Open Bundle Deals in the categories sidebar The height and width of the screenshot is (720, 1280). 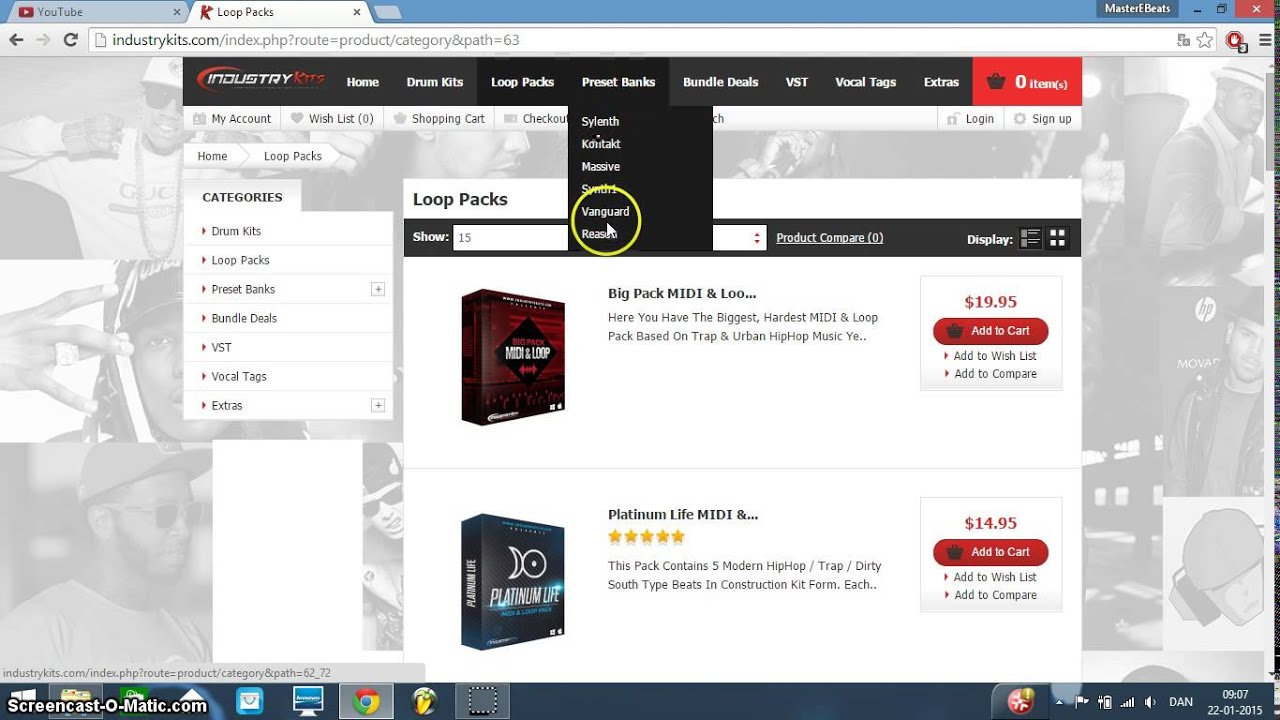(244, 318)
